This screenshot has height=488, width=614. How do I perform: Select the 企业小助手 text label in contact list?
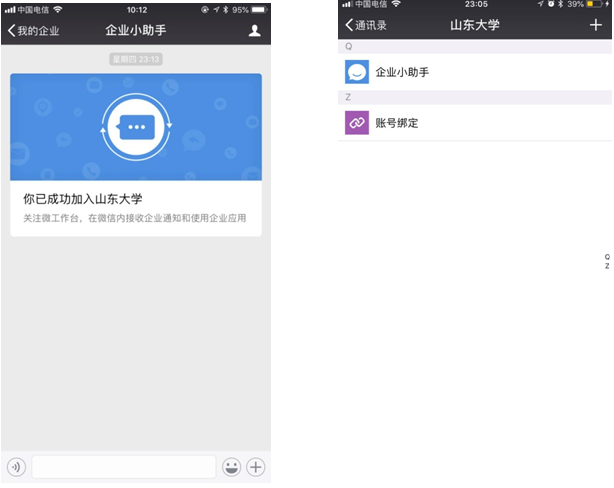click(402, 72)
